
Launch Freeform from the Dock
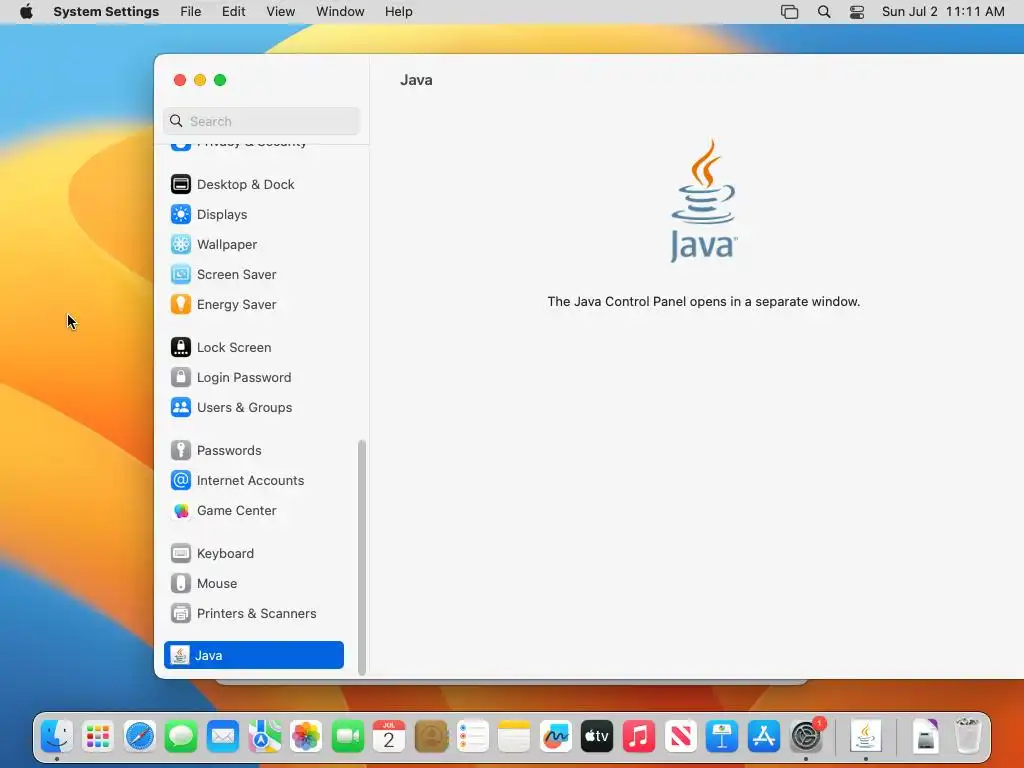[x=556, y=737]
